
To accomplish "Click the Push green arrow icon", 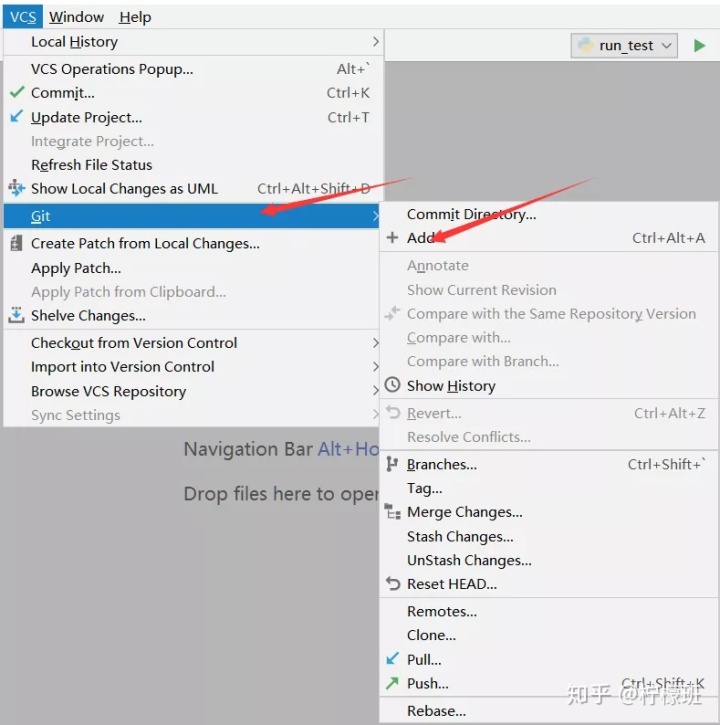I will (x=392, y=682).
